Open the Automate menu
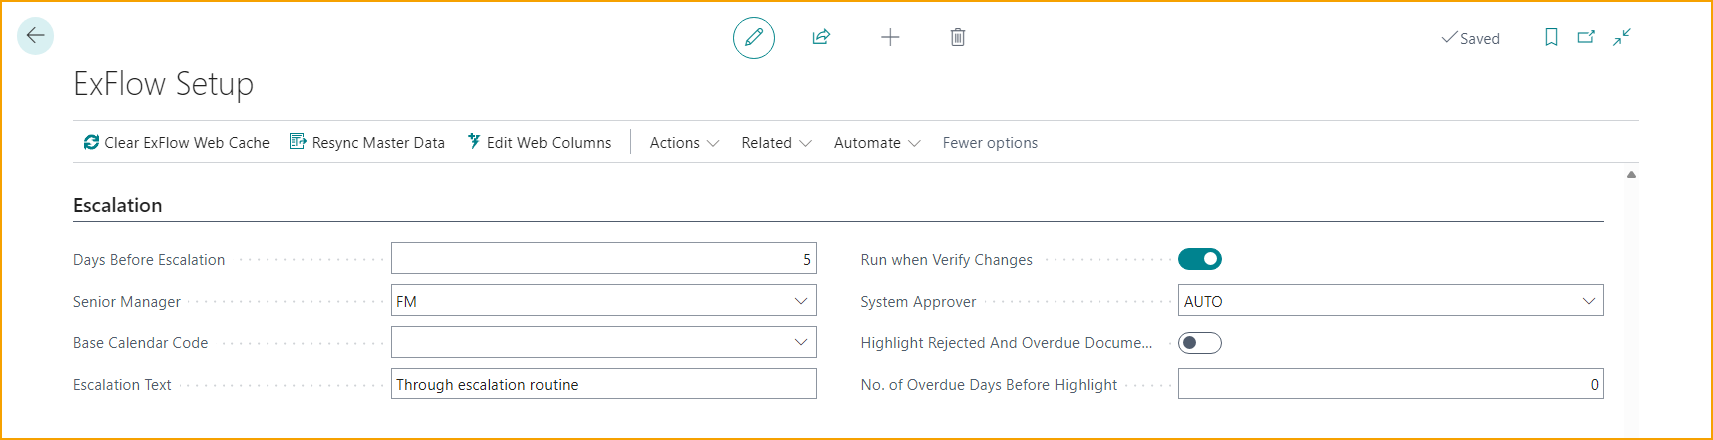1713x440 pixels. pyautogui.click(x=877, y=143)
